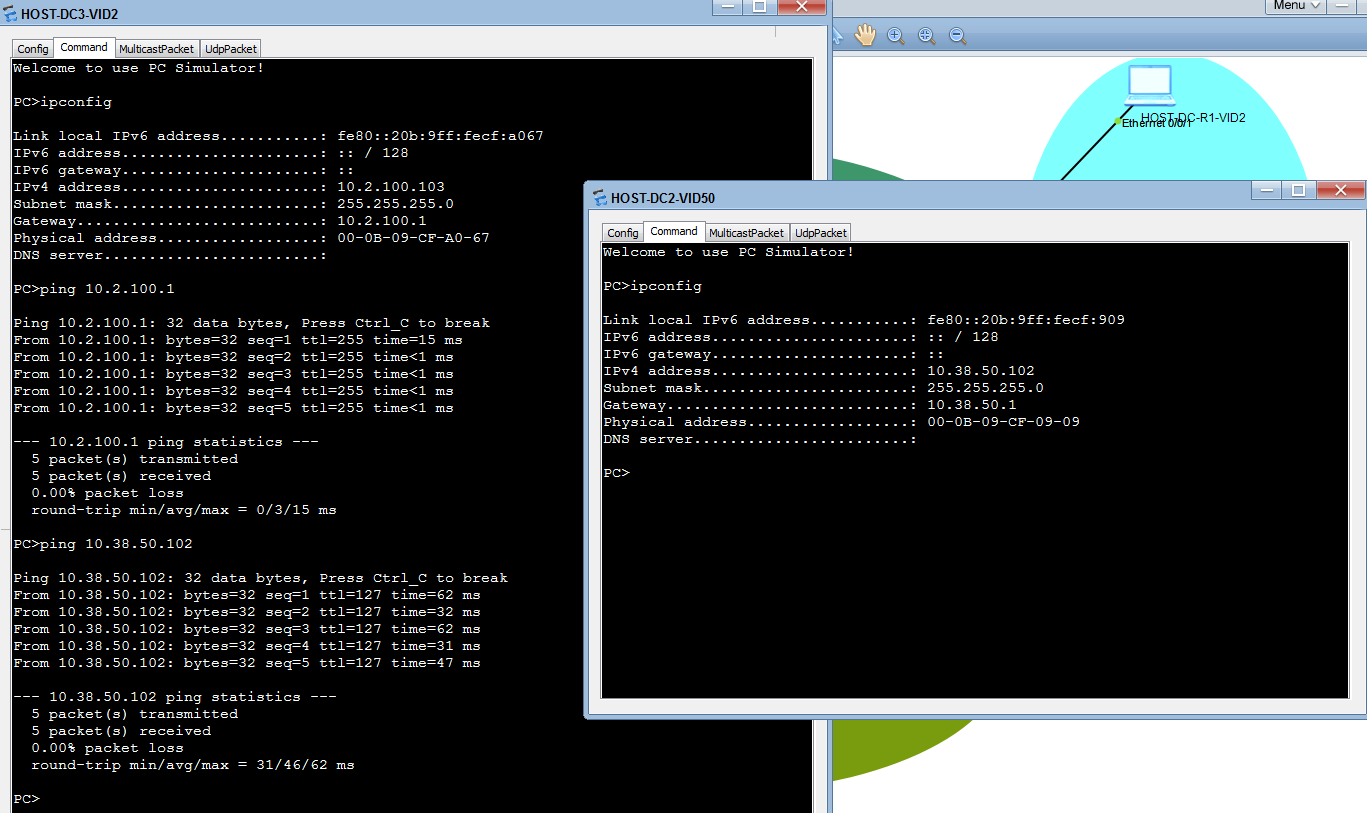Minimize the HOST-DC2-VID50 window
This screenshot has width=1367, height=813.
click(x=1268, y=190)
